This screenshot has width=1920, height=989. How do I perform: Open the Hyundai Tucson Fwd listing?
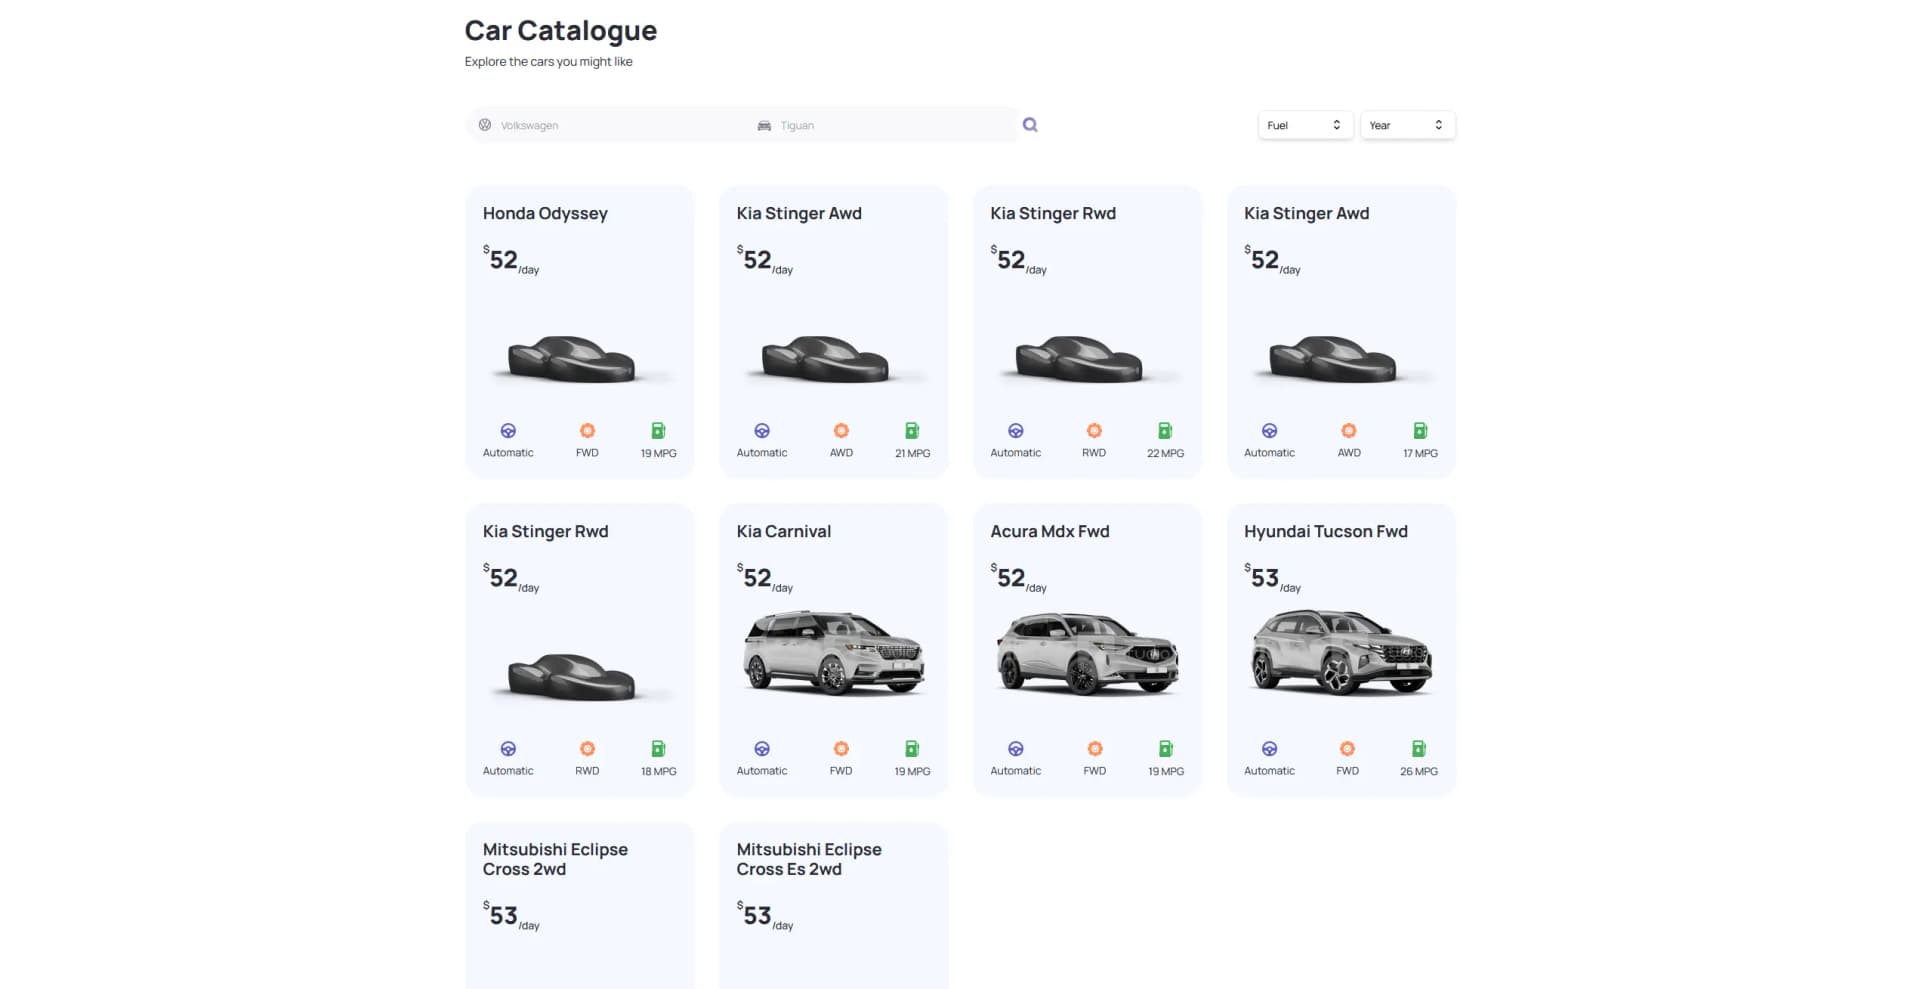pos(1325,531)
